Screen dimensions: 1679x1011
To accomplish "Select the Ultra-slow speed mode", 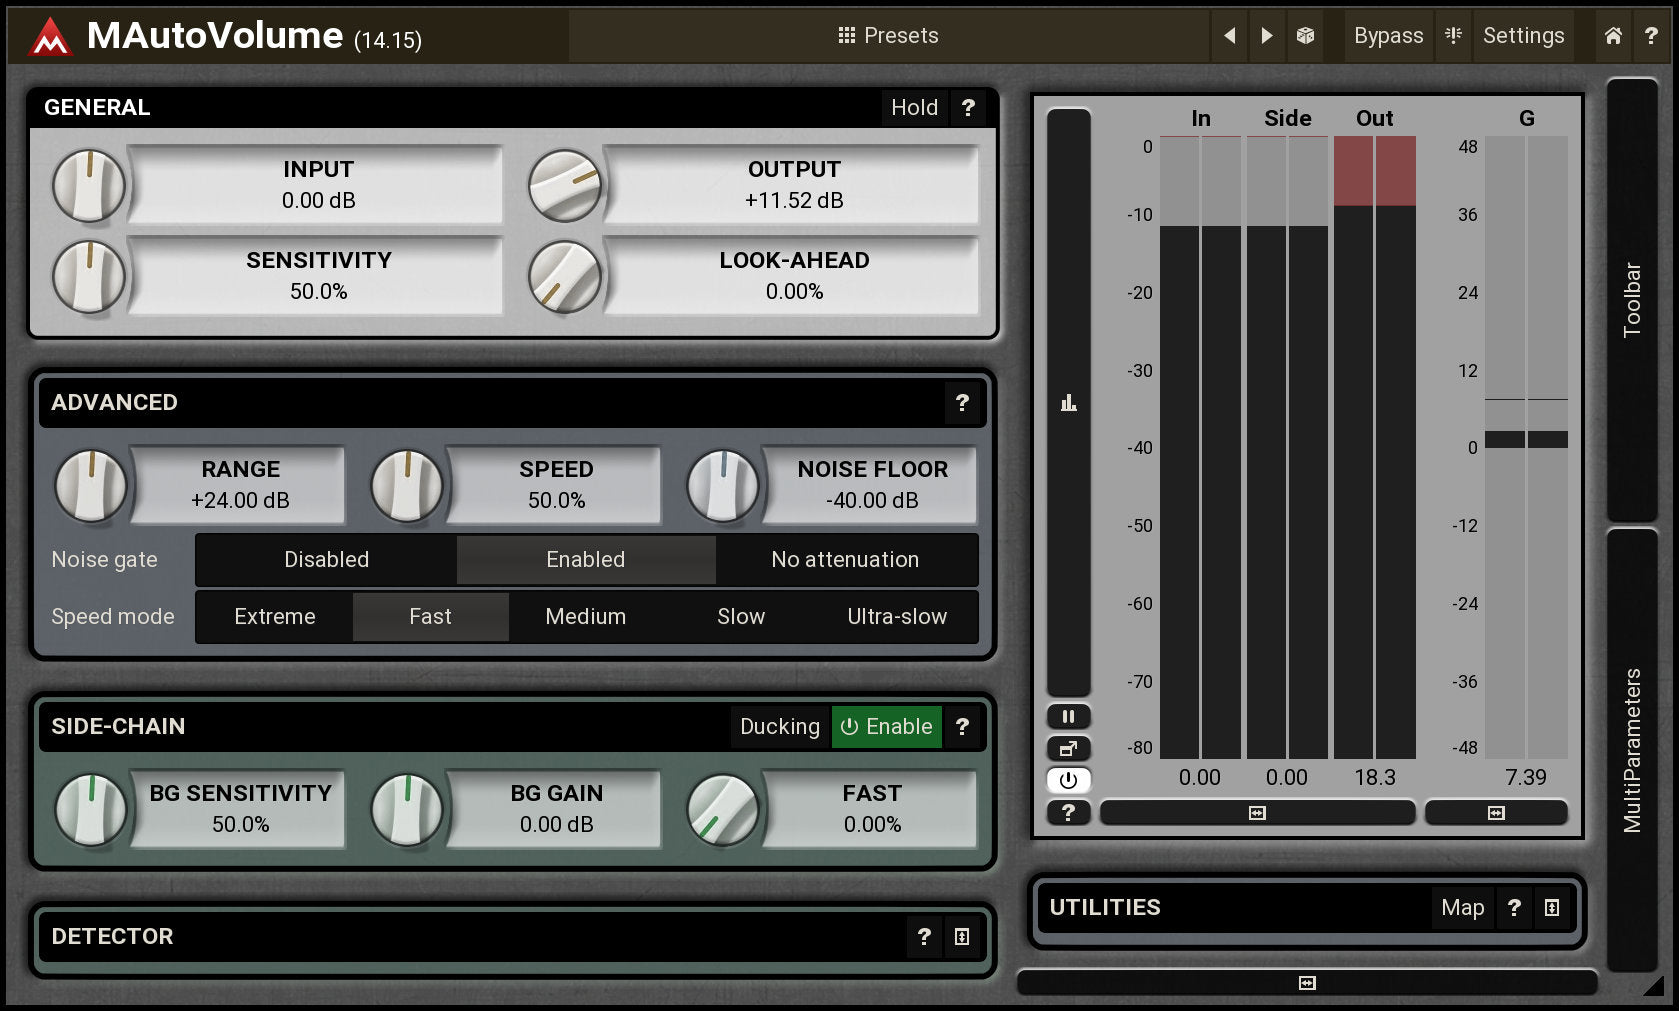I will (x=897, y=617).
